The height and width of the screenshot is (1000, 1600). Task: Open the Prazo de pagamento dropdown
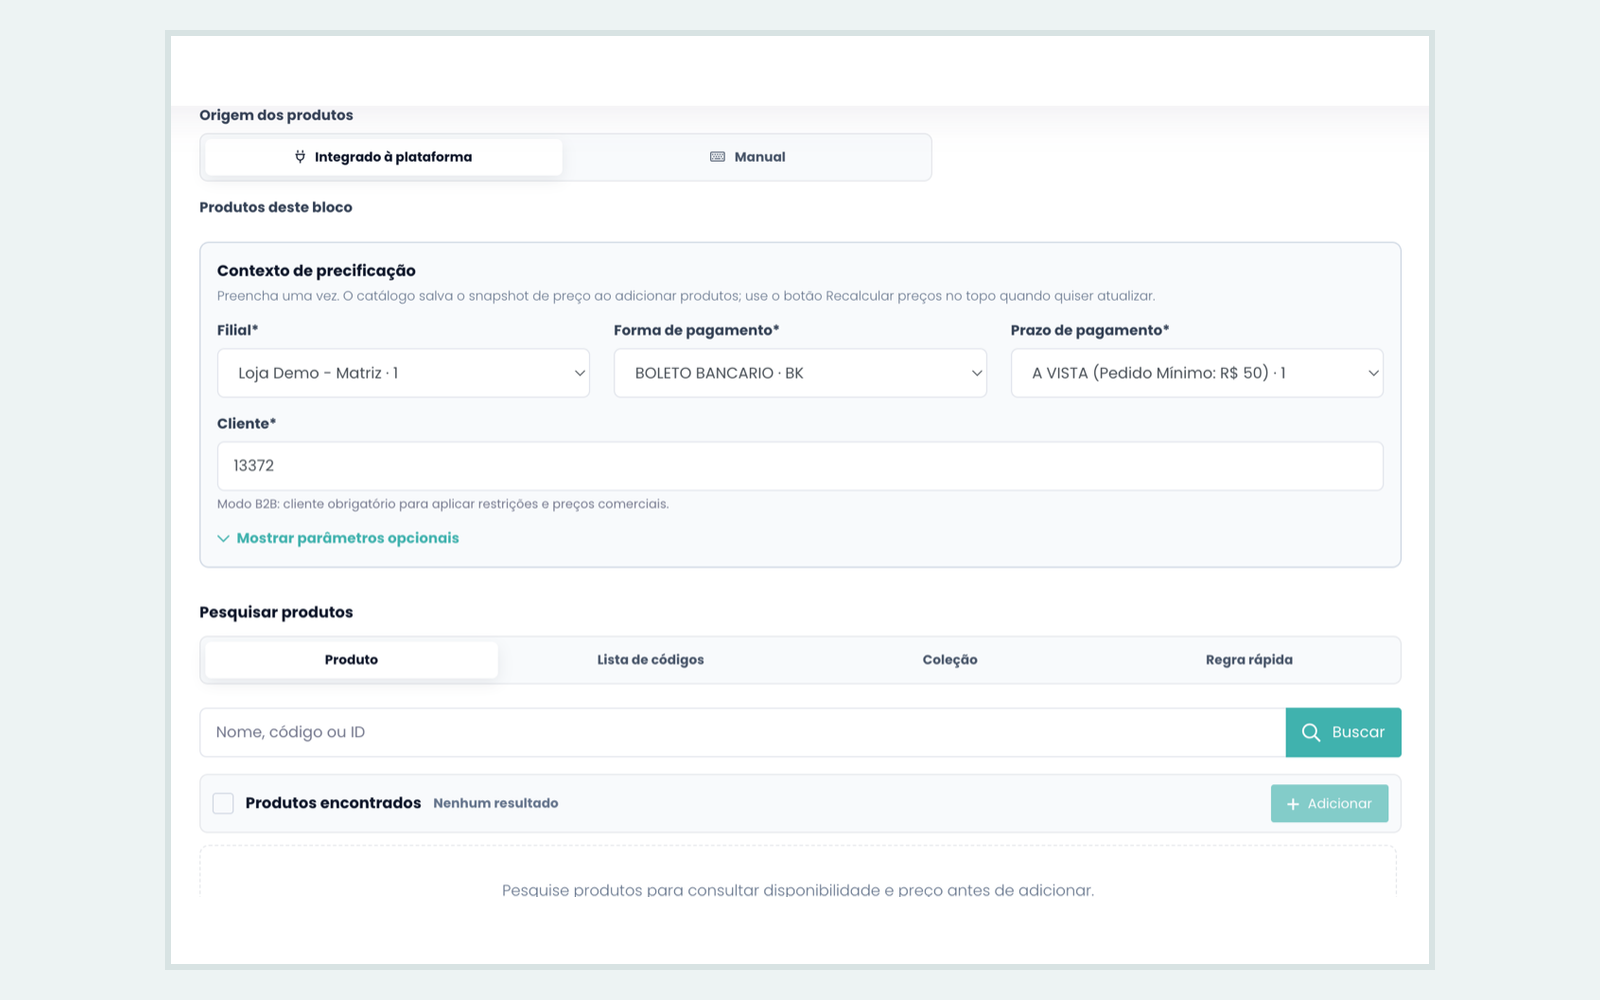(x=1197, y=373)
